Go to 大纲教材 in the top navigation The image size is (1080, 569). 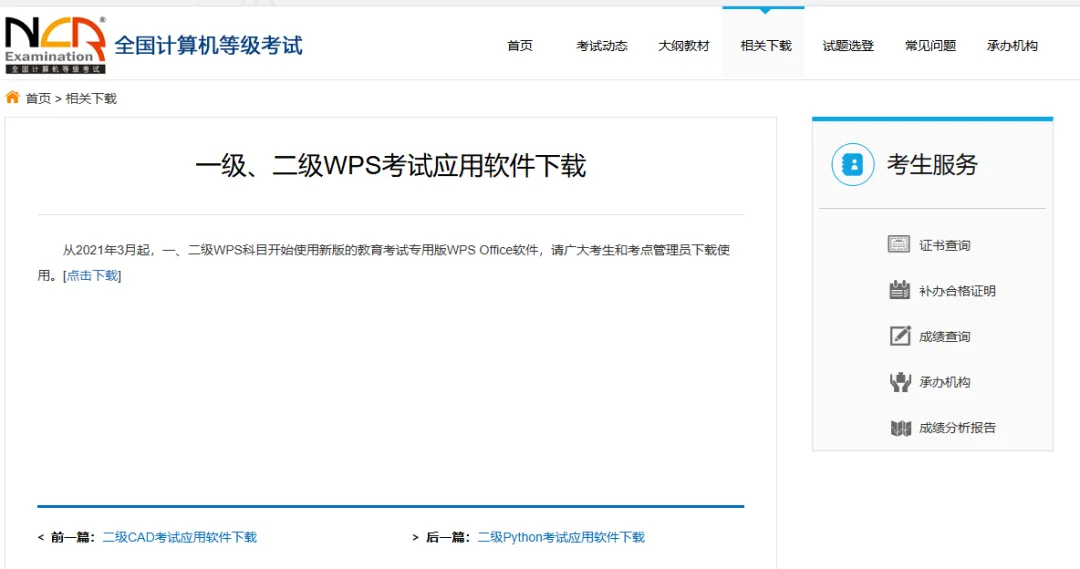[684, 45]
